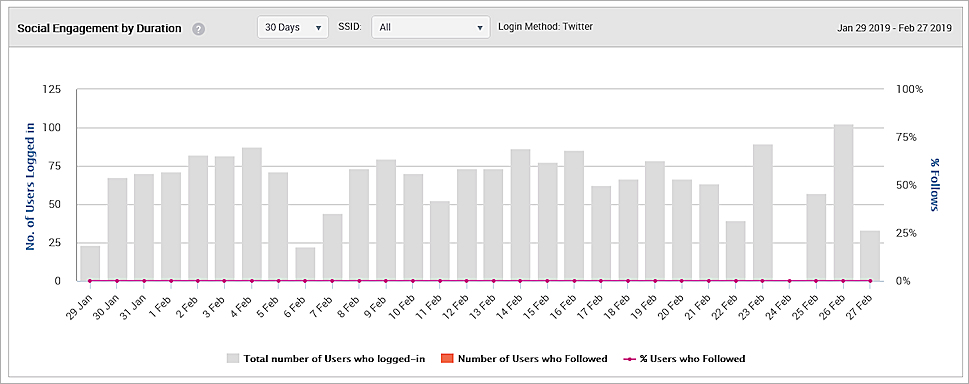Click the 27 Feb bar
This screenshot has width=969, height=384.
(x=870, y=255)
